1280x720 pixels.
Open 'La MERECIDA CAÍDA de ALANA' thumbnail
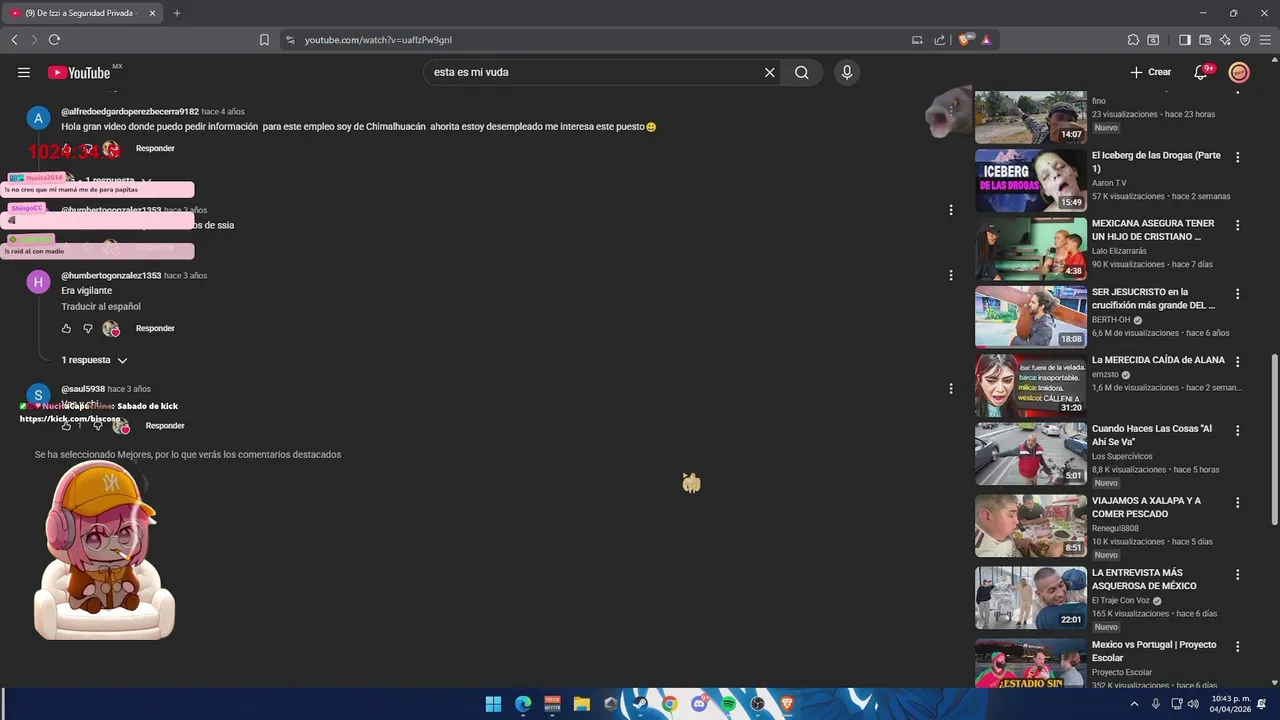(x=1031, y=385)
